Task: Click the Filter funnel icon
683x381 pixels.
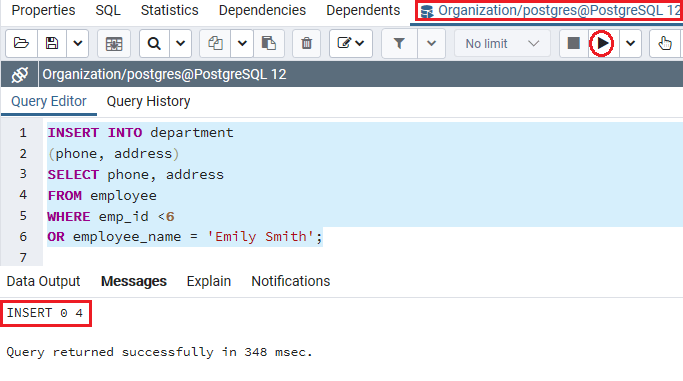Action: (x=399, y=44)
